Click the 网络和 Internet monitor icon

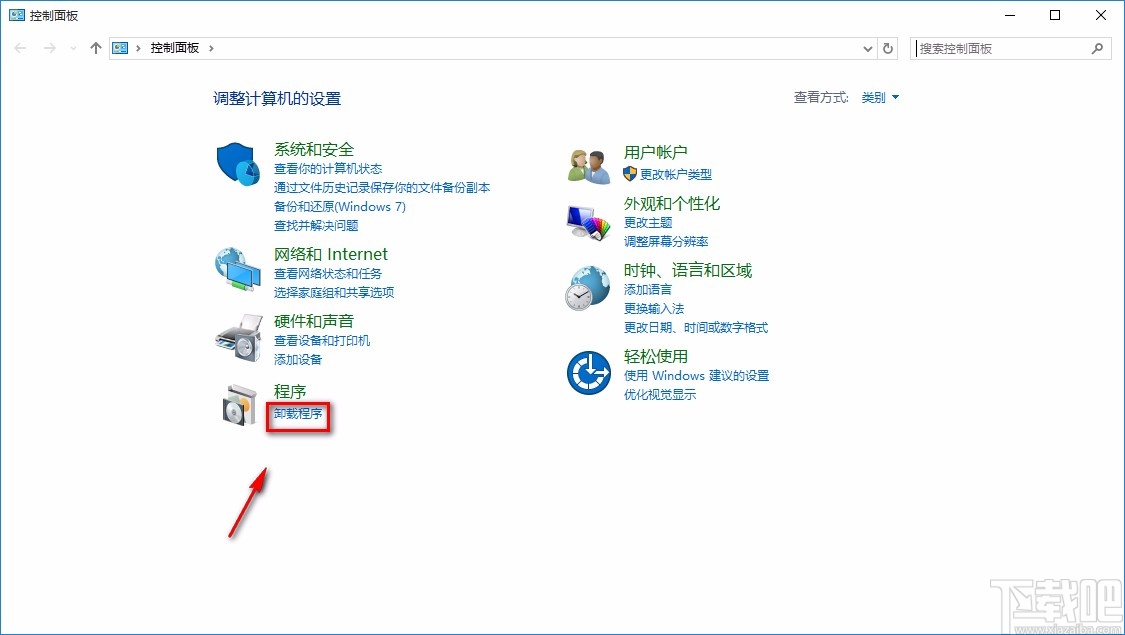(x=237, y=270)
